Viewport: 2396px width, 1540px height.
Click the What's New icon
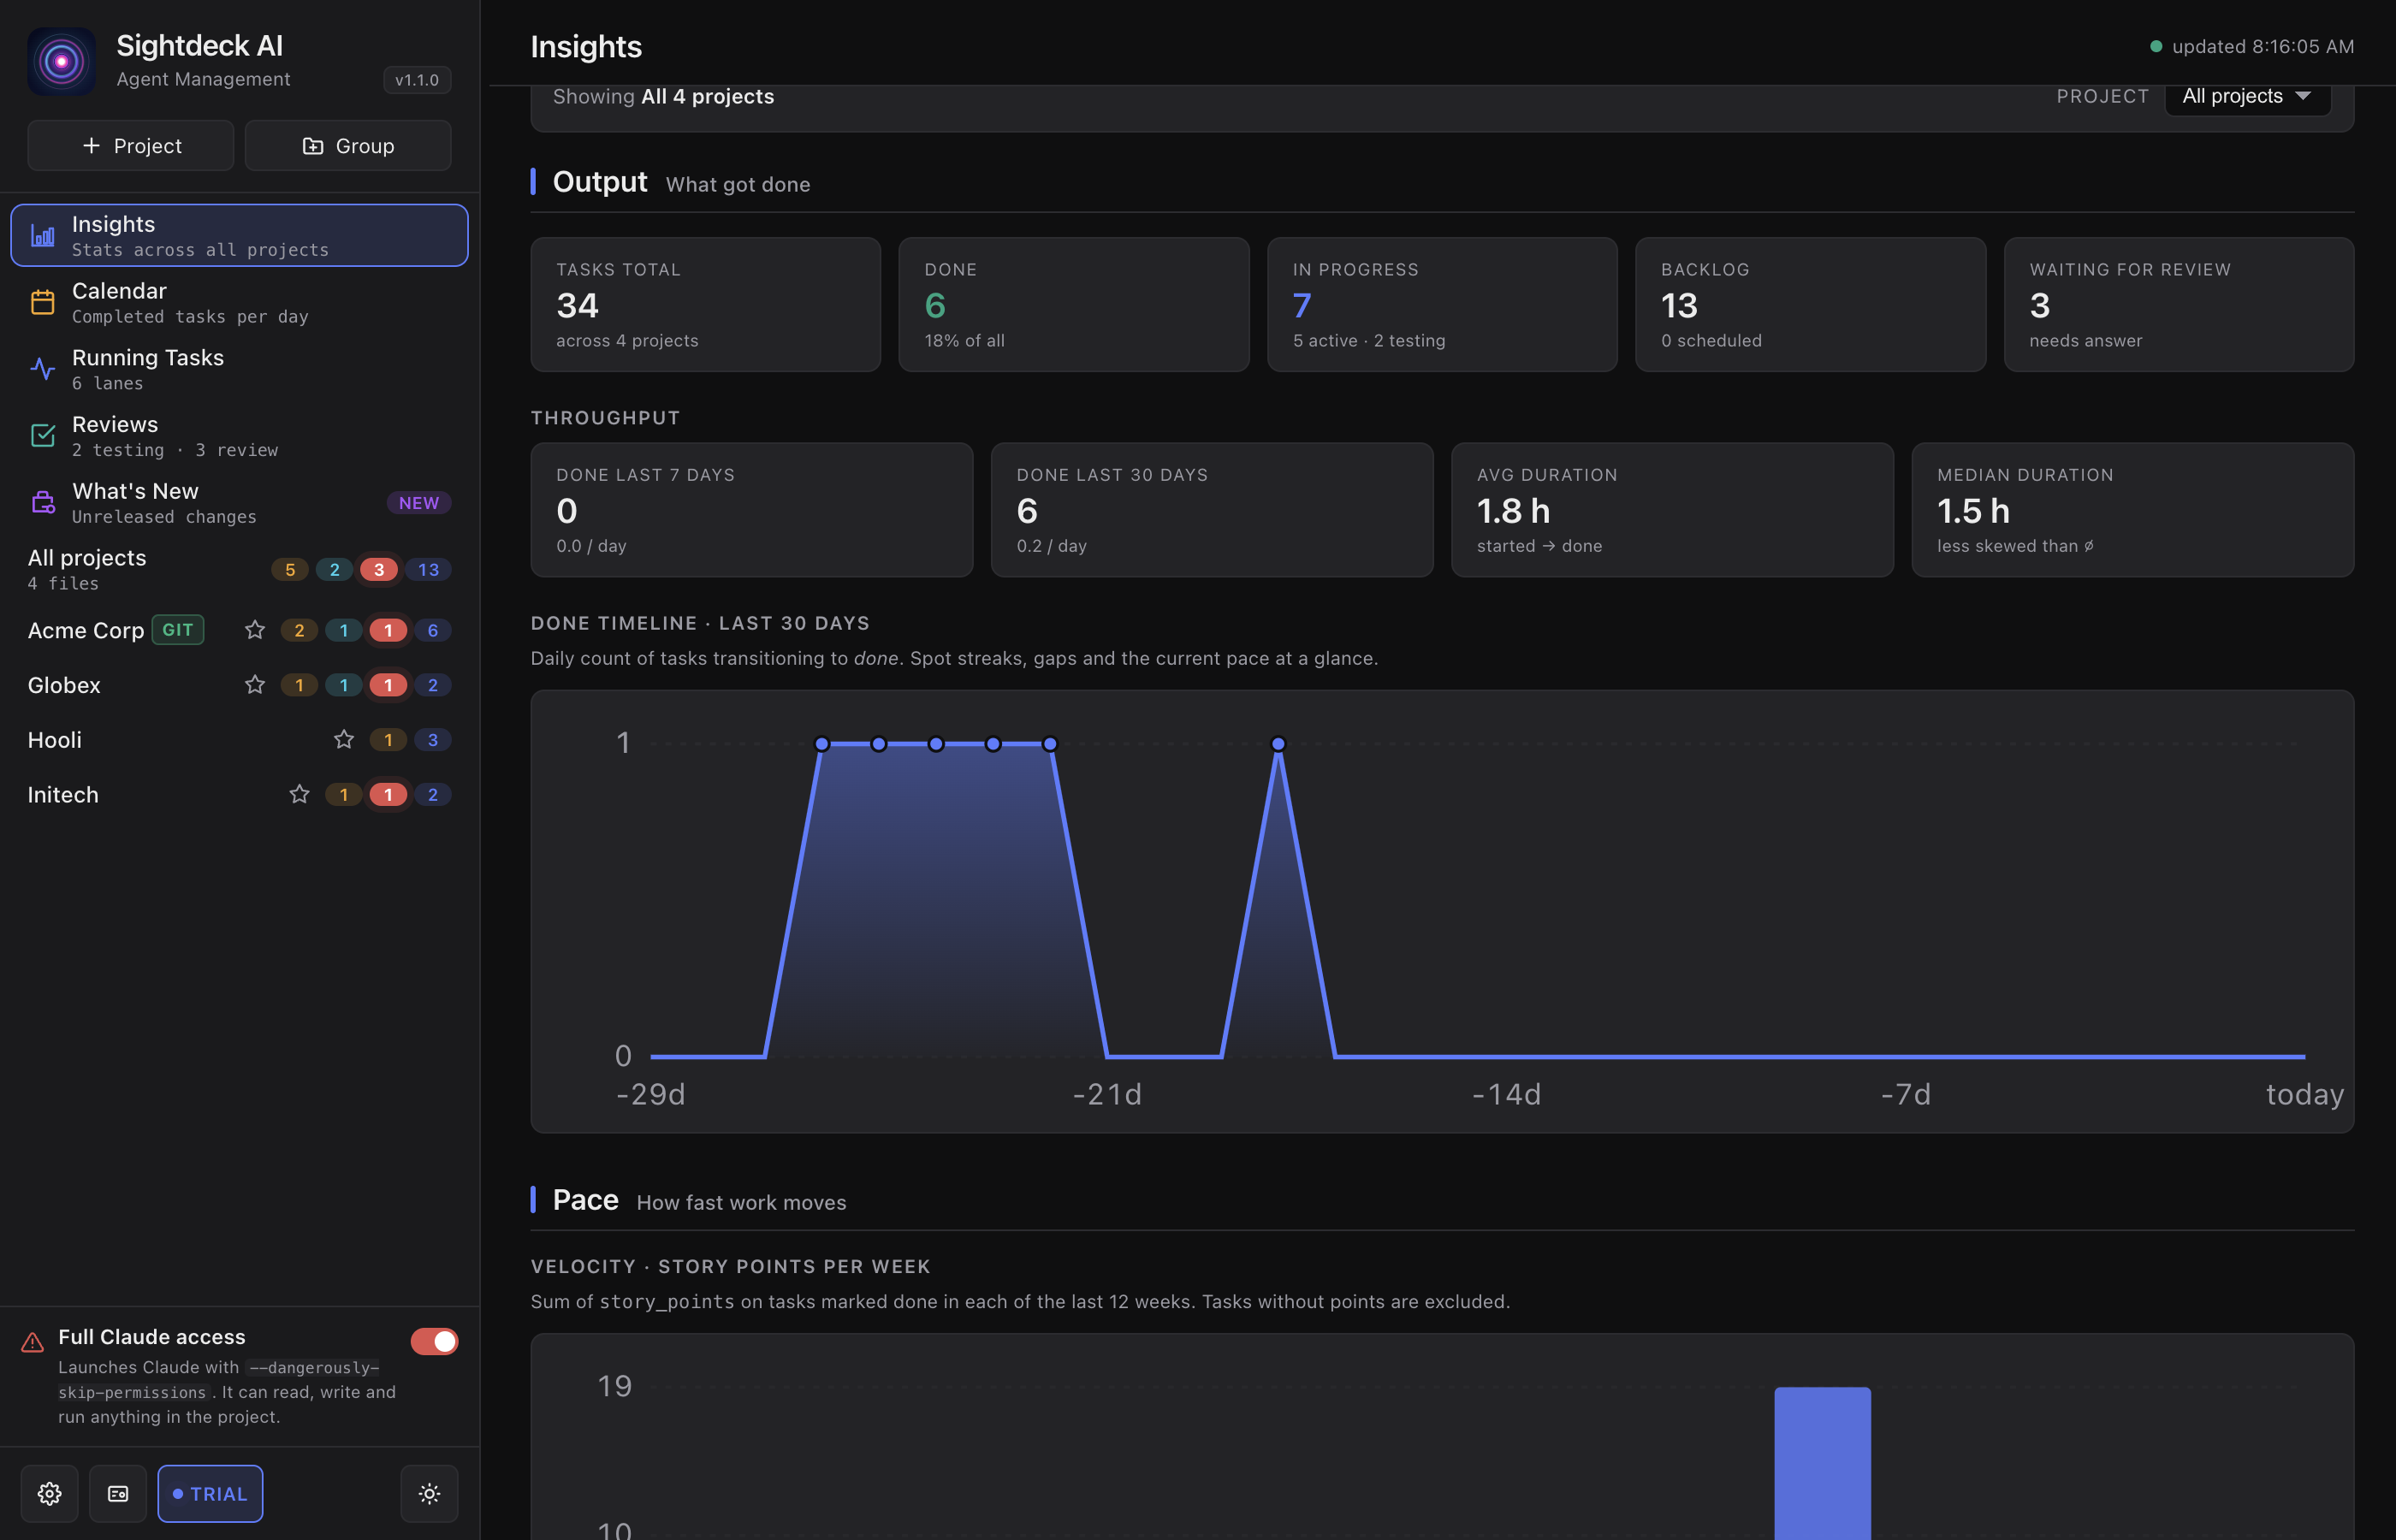coord(43,503)
